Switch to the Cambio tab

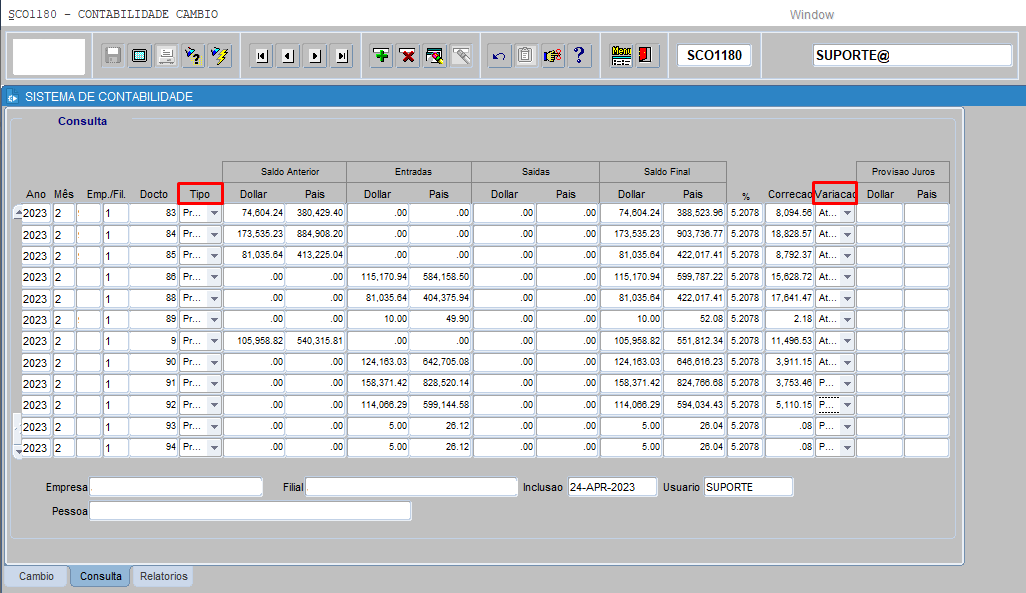(36, 576)
